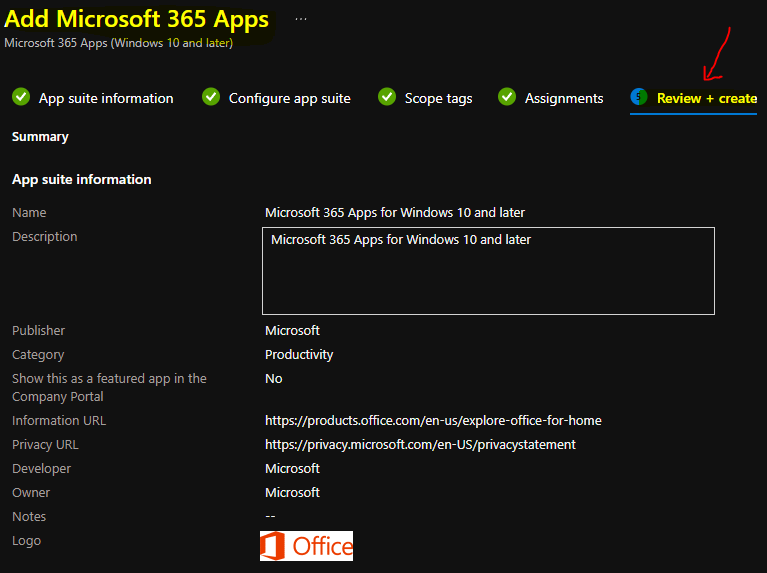Image resolution: width=767 pixels, height=573 pixels.
Task: Click the green check icon of Configure app suite
Action: pyautogui.click(x=211, y=97)
